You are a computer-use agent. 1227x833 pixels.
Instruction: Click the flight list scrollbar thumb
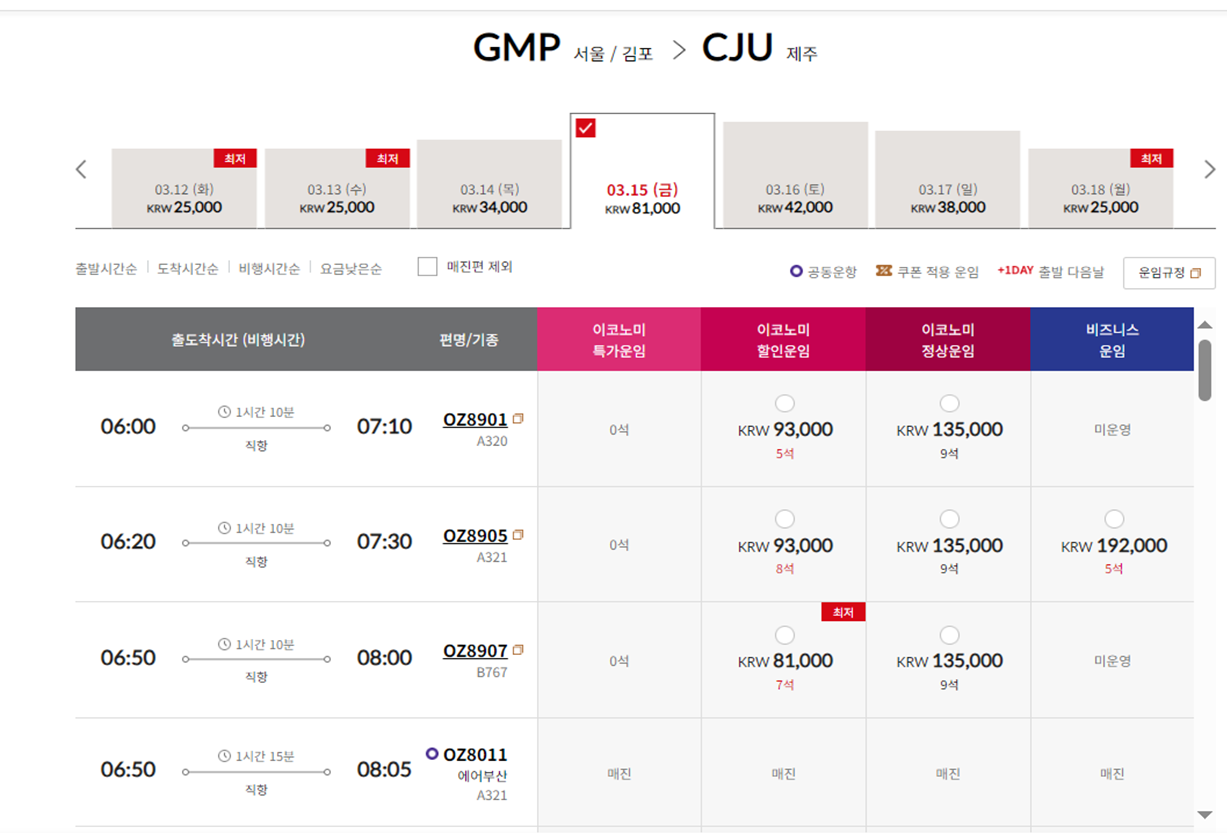coord(1205,370)
